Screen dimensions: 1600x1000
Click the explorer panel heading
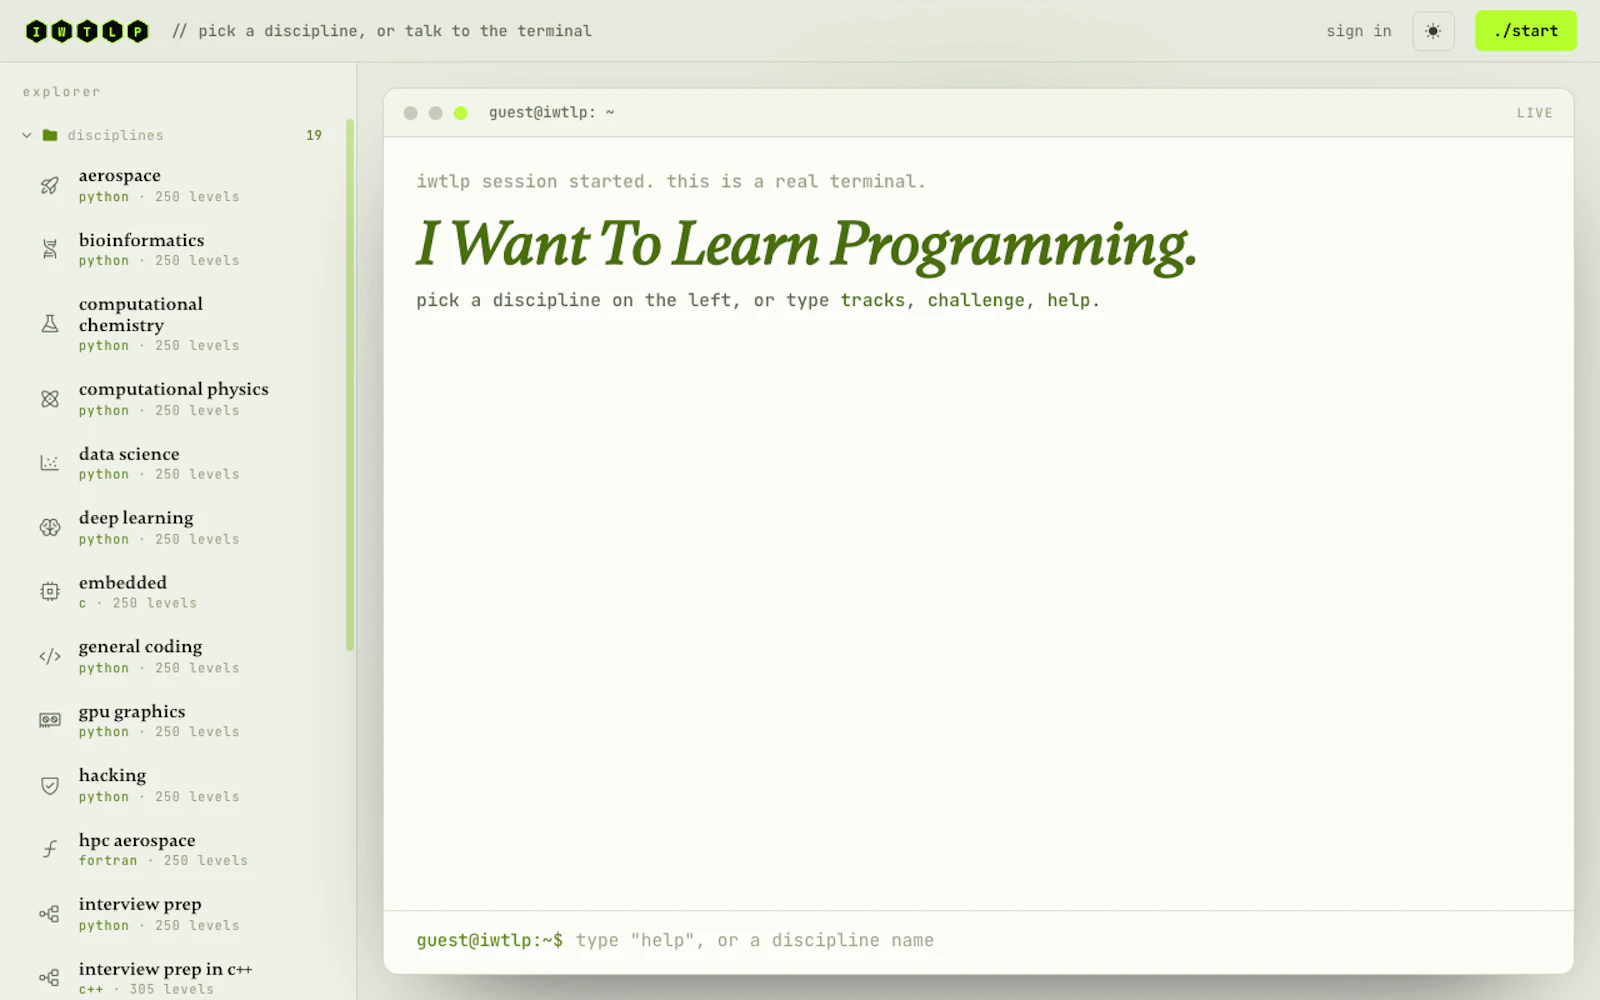point(62,92)
